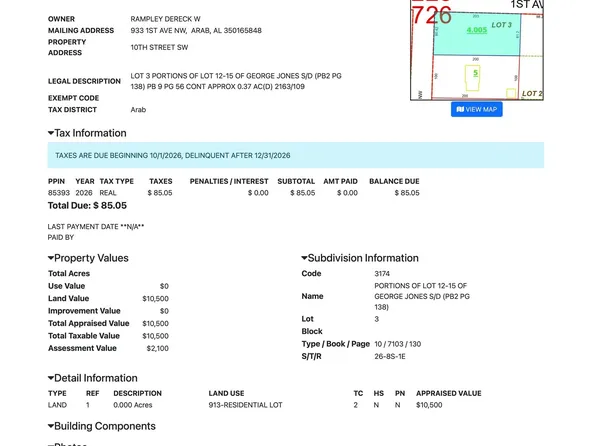Click the owner name RAMPLEY DERECK W
The width and height of the screenshot is (596, 446).
pos(165,19)
